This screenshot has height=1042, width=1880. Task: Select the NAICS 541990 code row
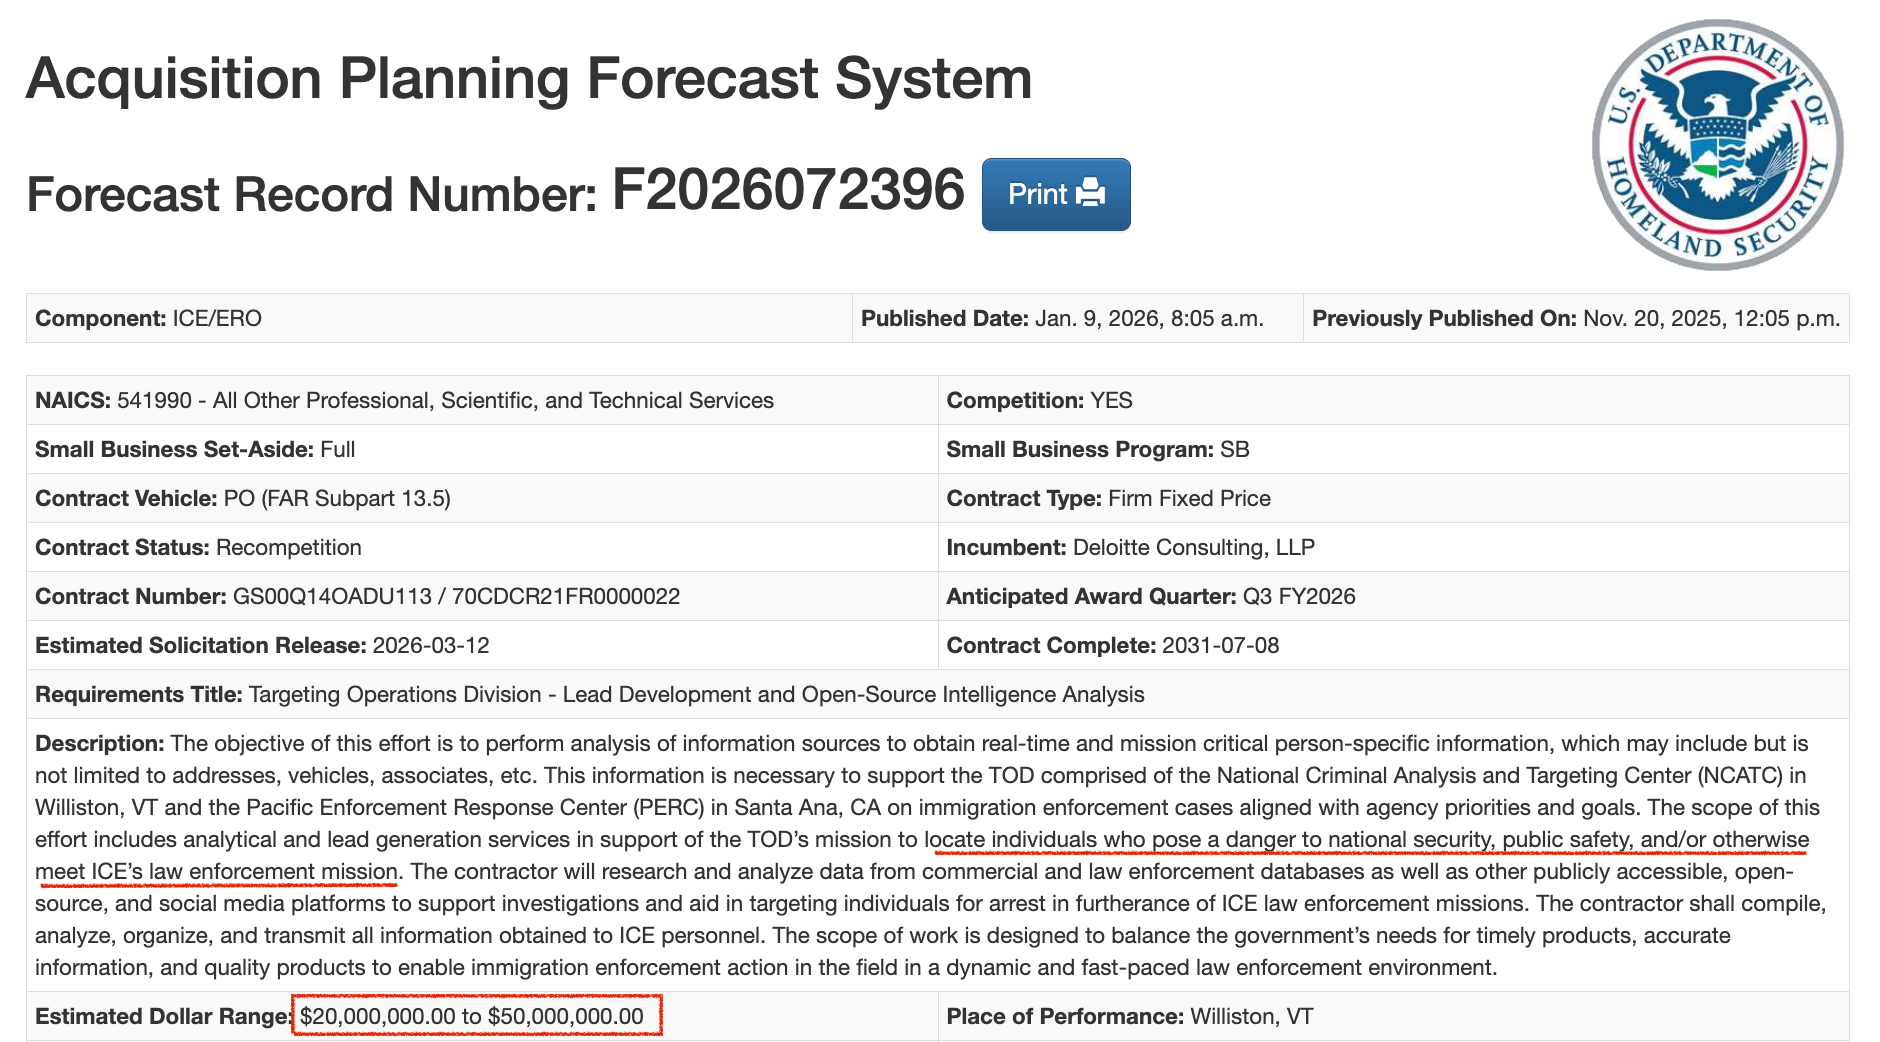coord(404,400)
